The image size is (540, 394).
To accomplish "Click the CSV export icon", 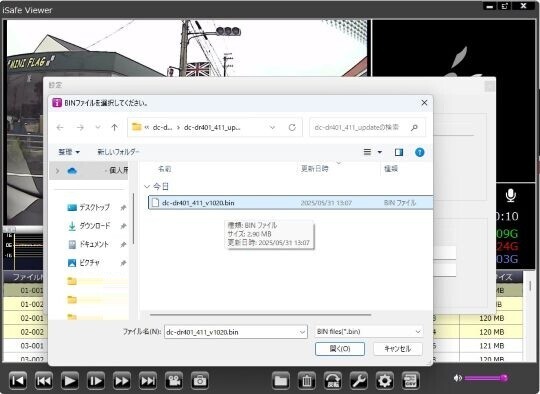I will (411, 381).
